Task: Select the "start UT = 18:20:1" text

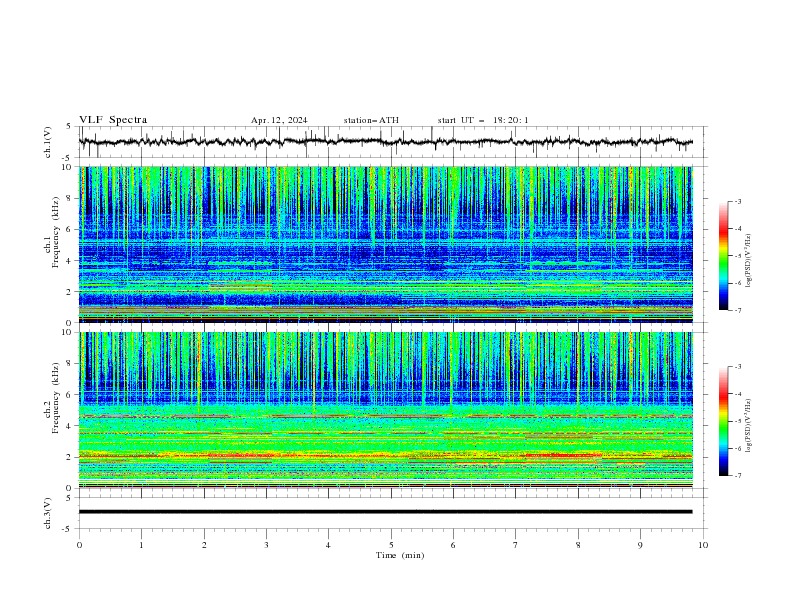Action: coord(483,120)
